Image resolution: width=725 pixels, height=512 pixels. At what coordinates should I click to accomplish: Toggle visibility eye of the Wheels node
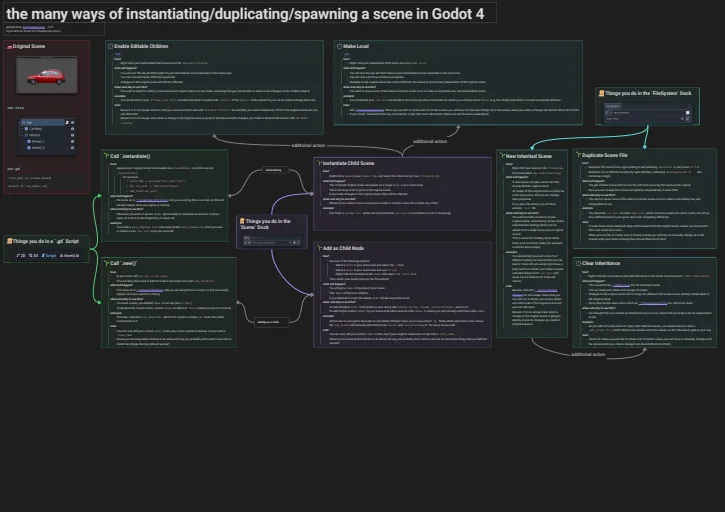pos(72,135)
